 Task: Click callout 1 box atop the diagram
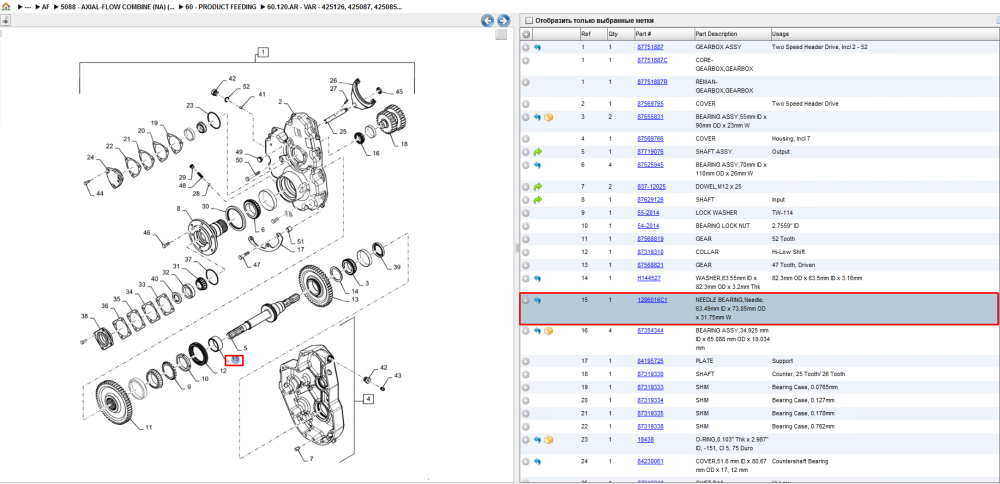click(263, 52)
